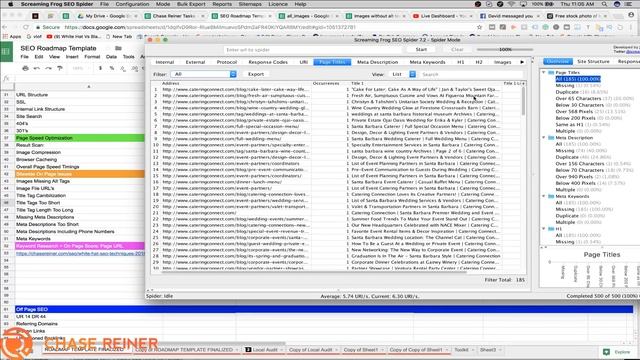Screen dimensions: 640x360
Task: Click the Export button
Action: pyautogui.click(x=256, y=74)
